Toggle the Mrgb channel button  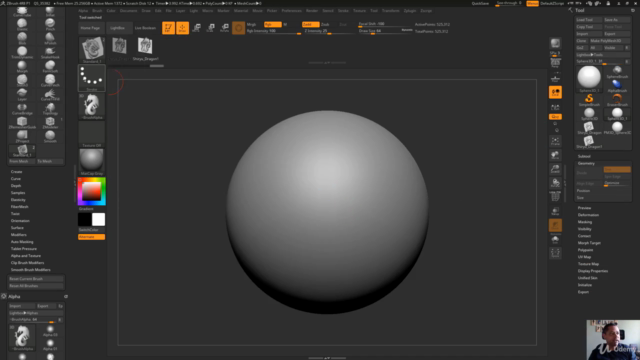coord(252,24)
